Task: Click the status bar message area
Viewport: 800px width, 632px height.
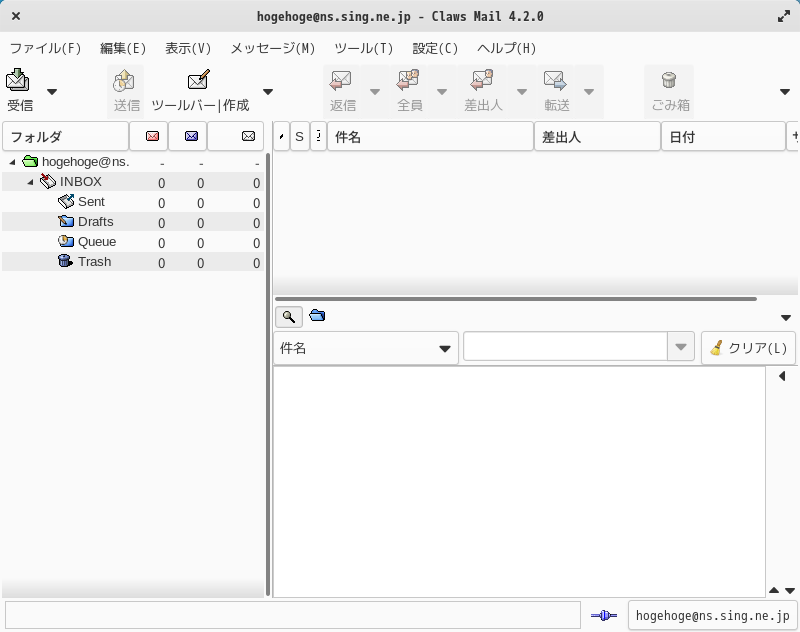Action: (293, 615)
